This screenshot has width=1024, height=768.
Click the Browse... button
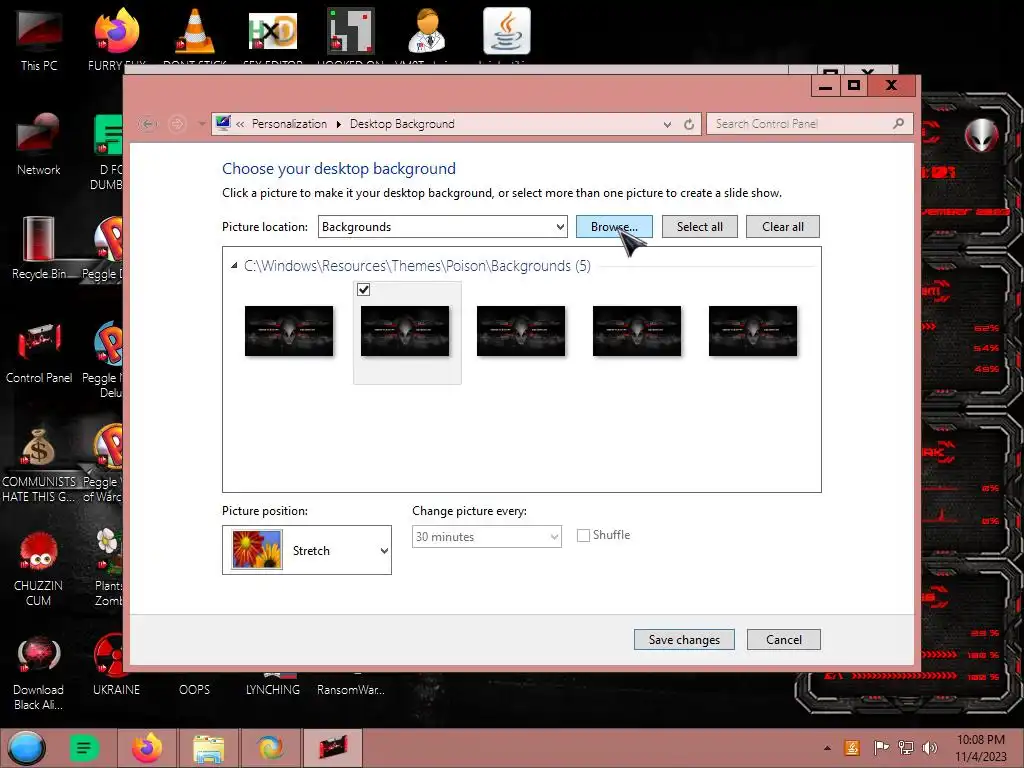pyautogui.click(x=614, y=227)
